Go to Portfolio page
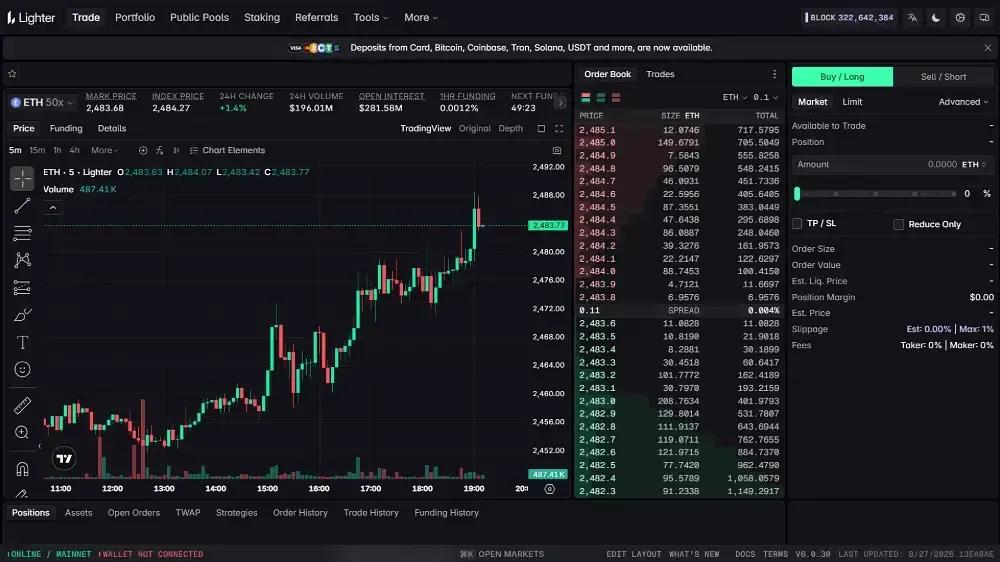This screenshot has width=1000, height=562. pyautogui.click(x=135, y=18)
